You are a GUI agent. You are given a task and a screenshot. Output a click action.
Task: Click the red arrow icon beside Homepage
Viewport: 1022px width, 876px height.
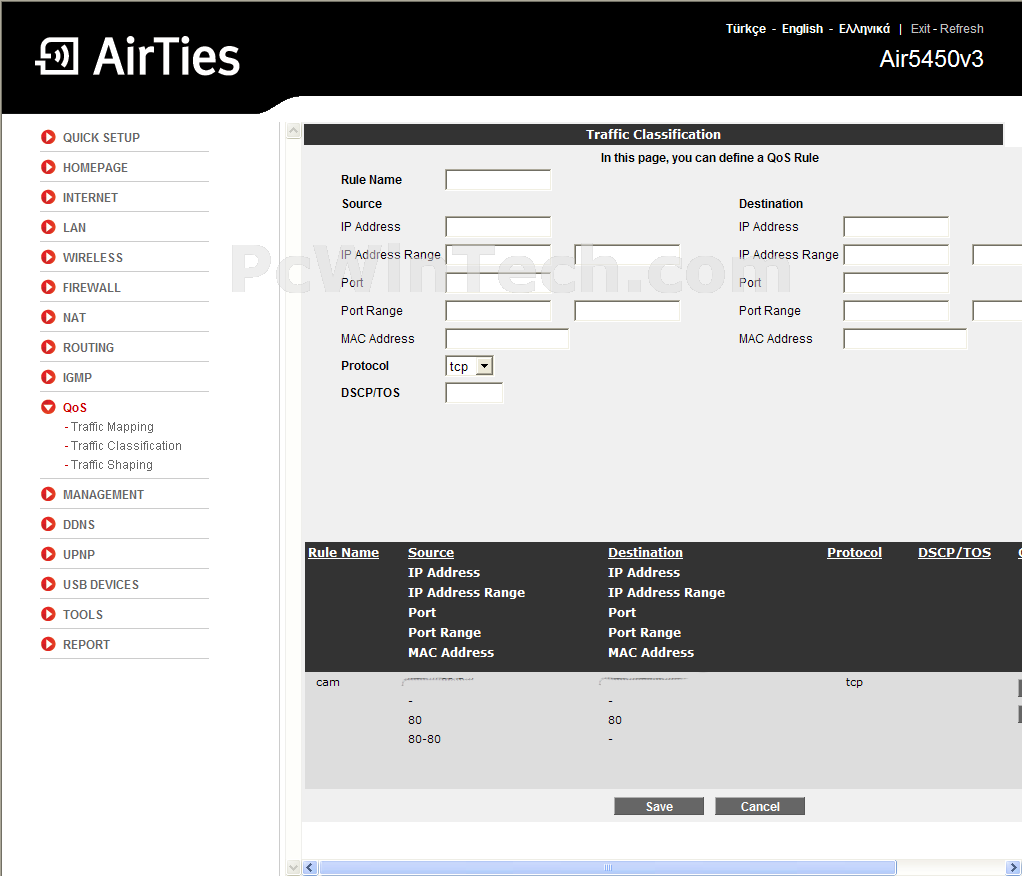click(x=48, y=167)
